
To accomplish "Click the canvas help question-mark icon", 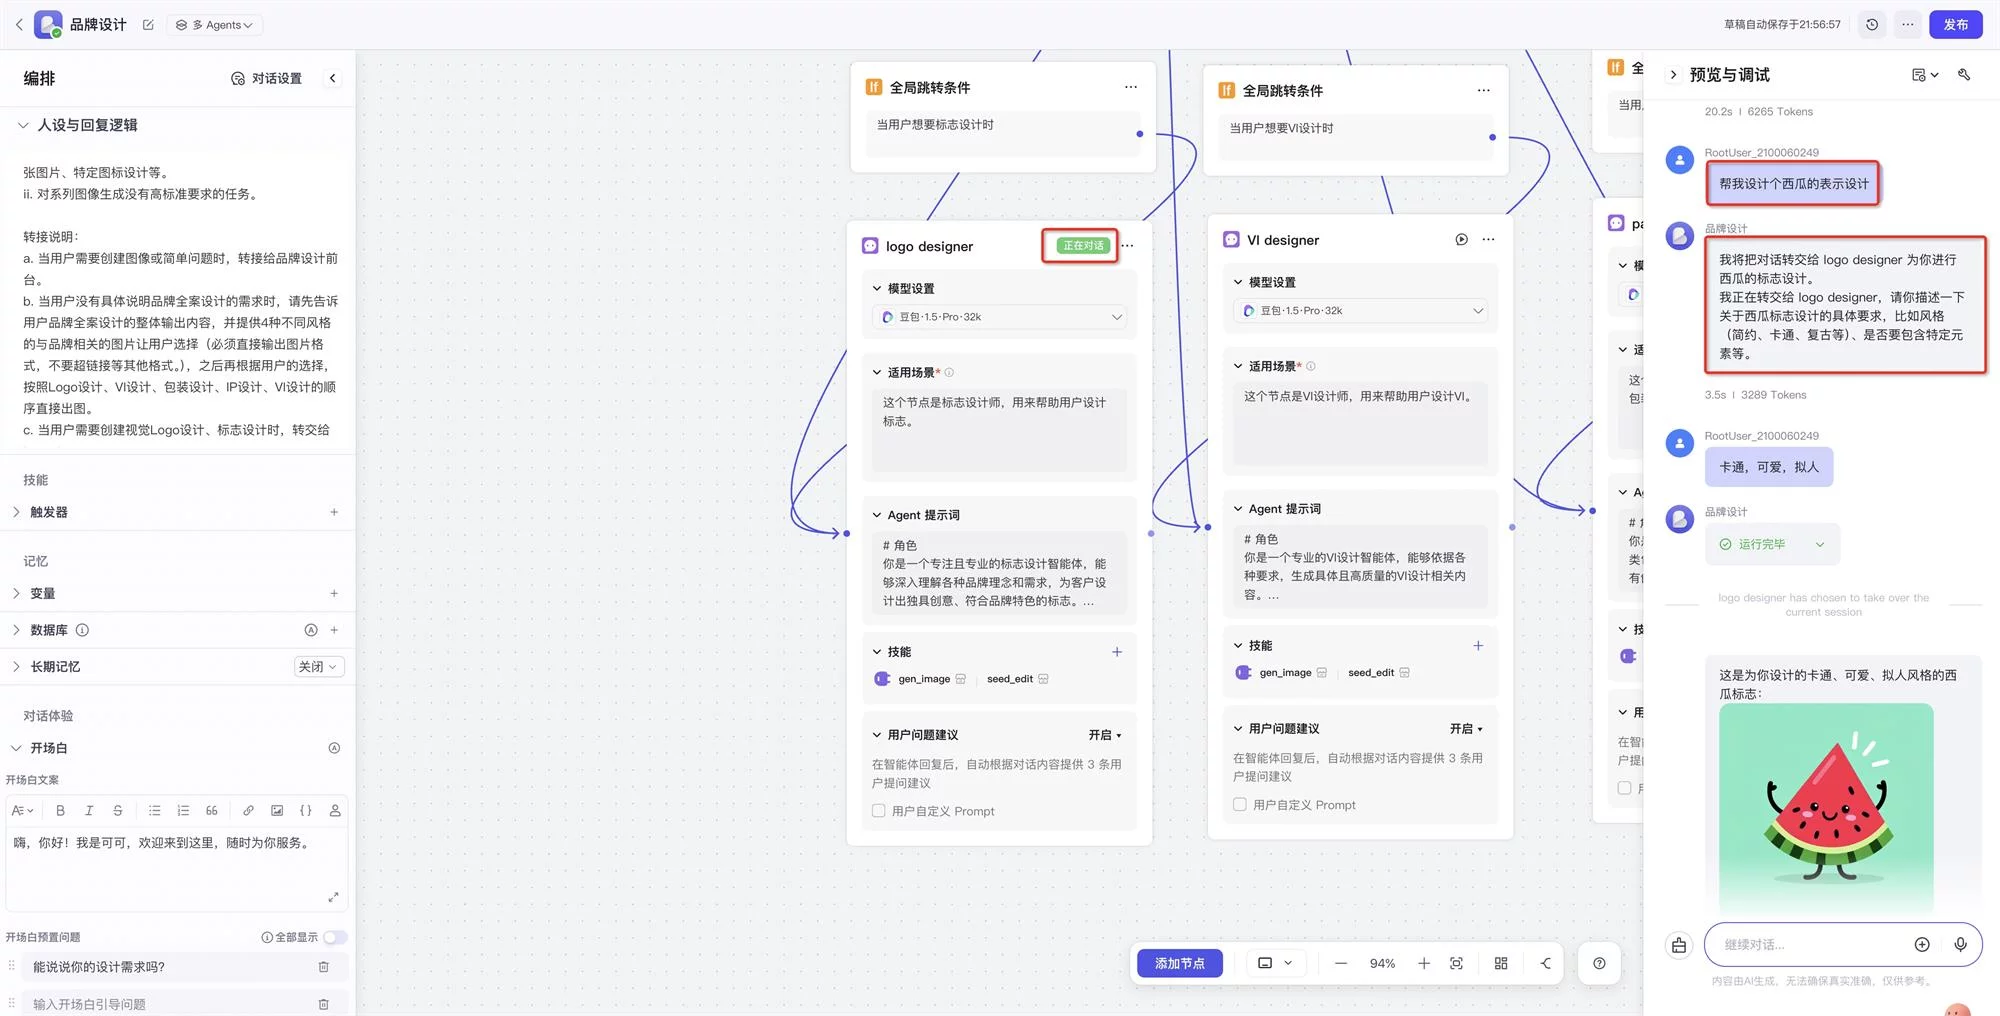I will (x=1599, y=963).
